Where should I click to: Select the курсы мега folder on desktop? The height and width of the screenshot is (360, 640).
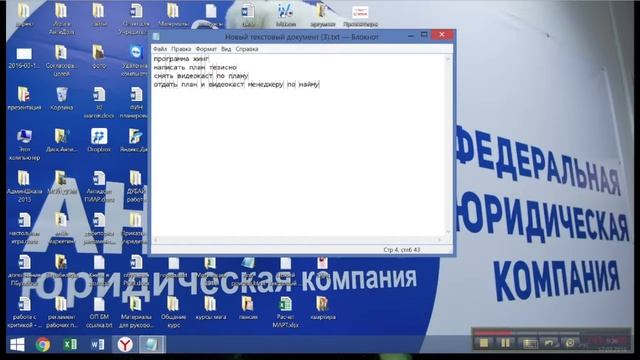[210, 308]
